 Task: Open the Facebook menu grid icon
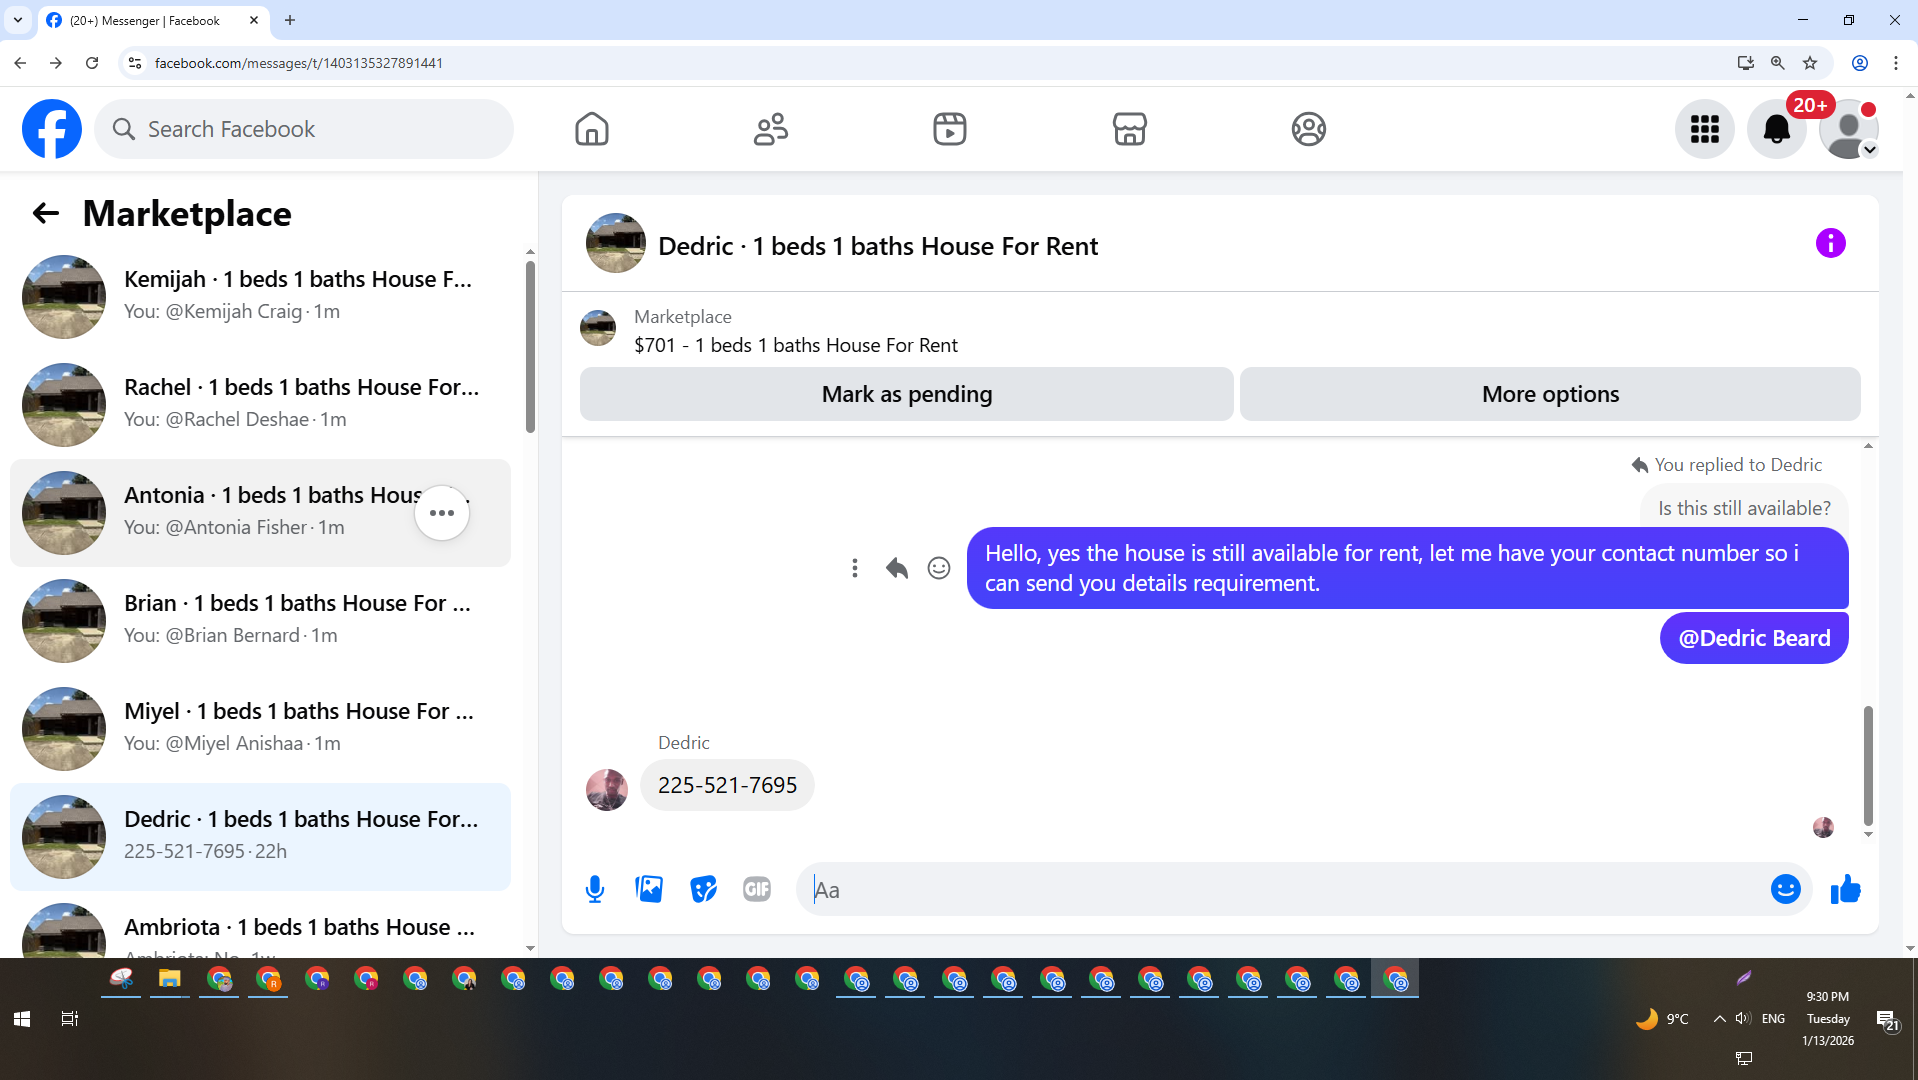point(1705,129)
